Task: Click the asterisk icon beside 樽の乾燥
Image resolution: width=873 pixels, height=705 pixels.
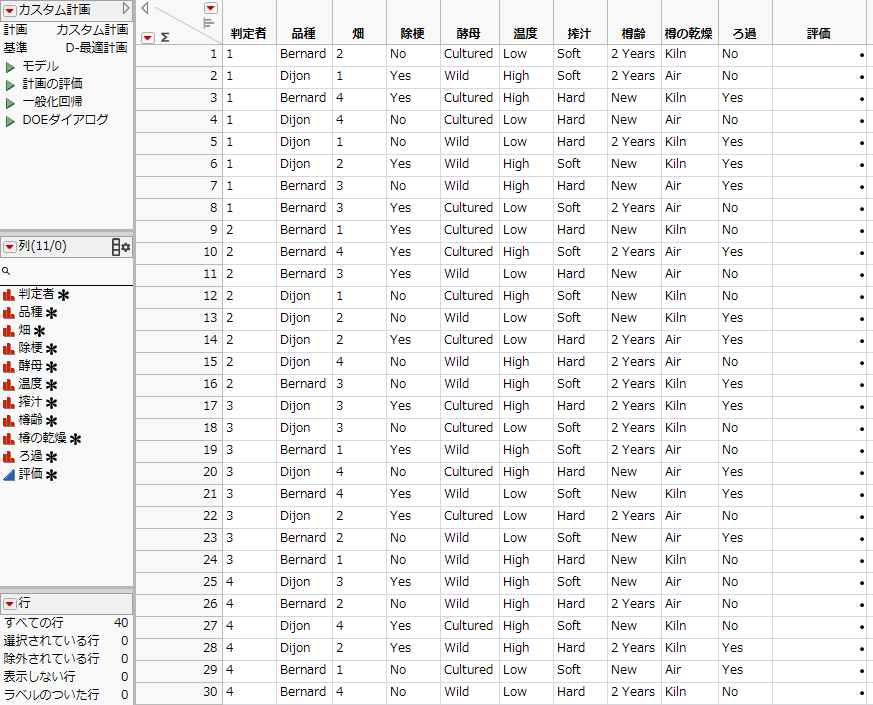Action: coord(76,438)
